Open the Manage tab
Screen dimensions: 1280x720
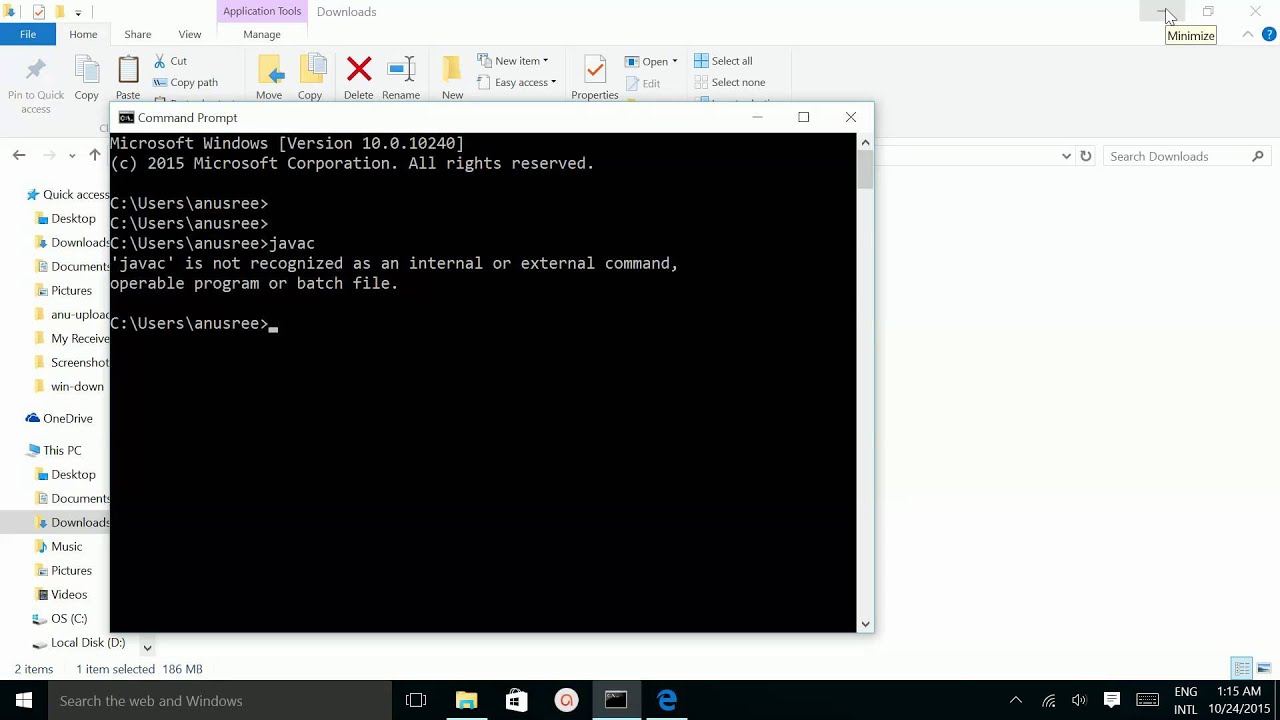(x=262, y=34)
